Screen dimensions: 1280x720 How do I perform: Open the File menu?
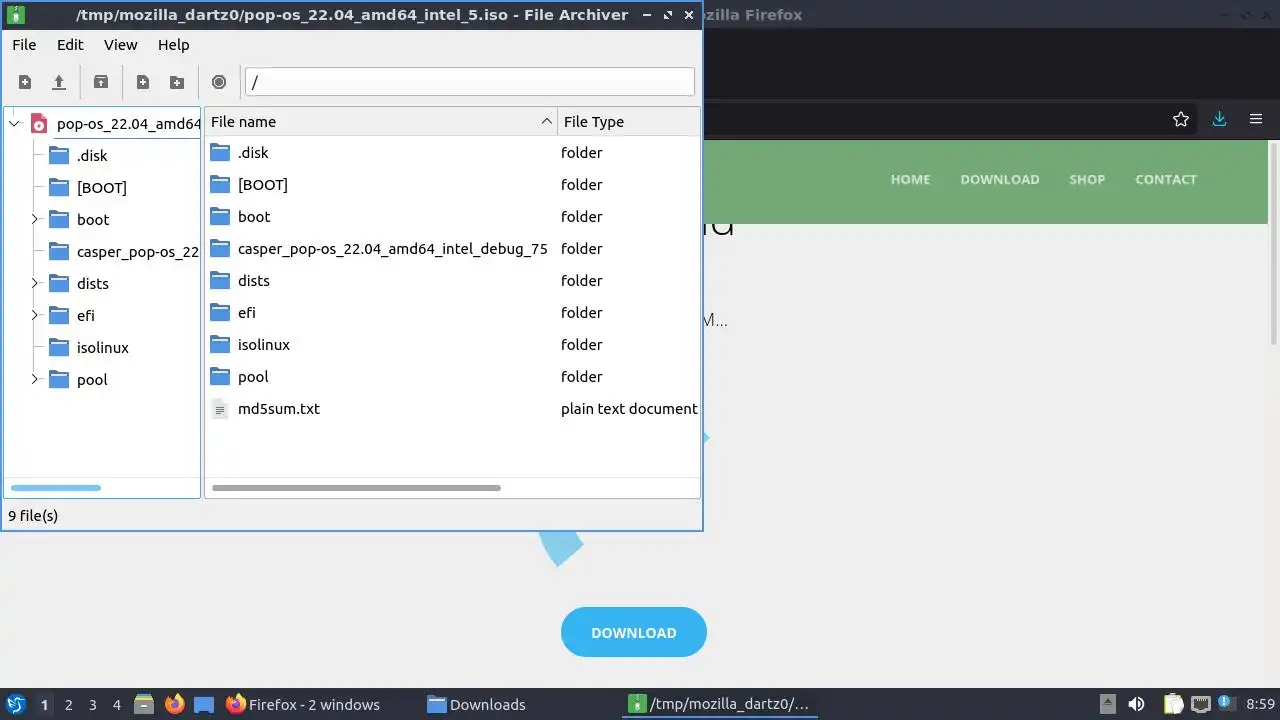(24, 45)
